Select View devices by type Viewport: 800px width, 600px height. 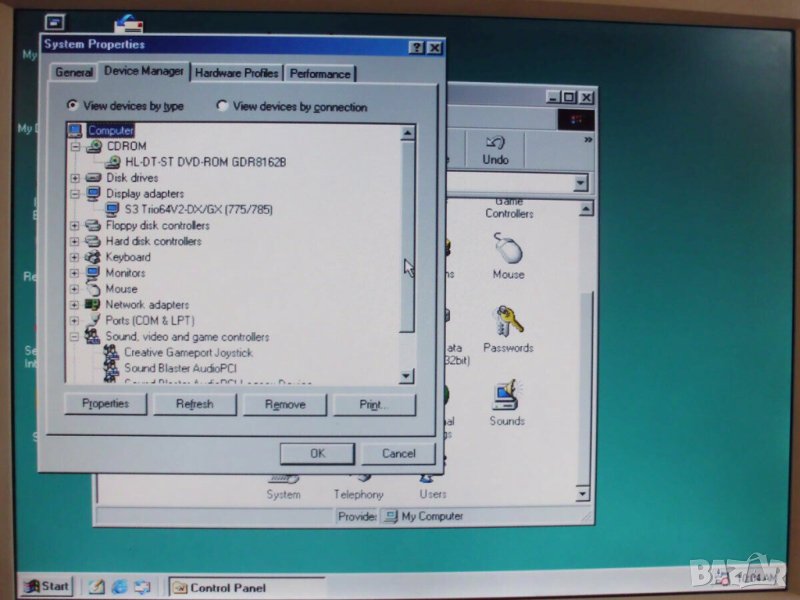point(72,106)
